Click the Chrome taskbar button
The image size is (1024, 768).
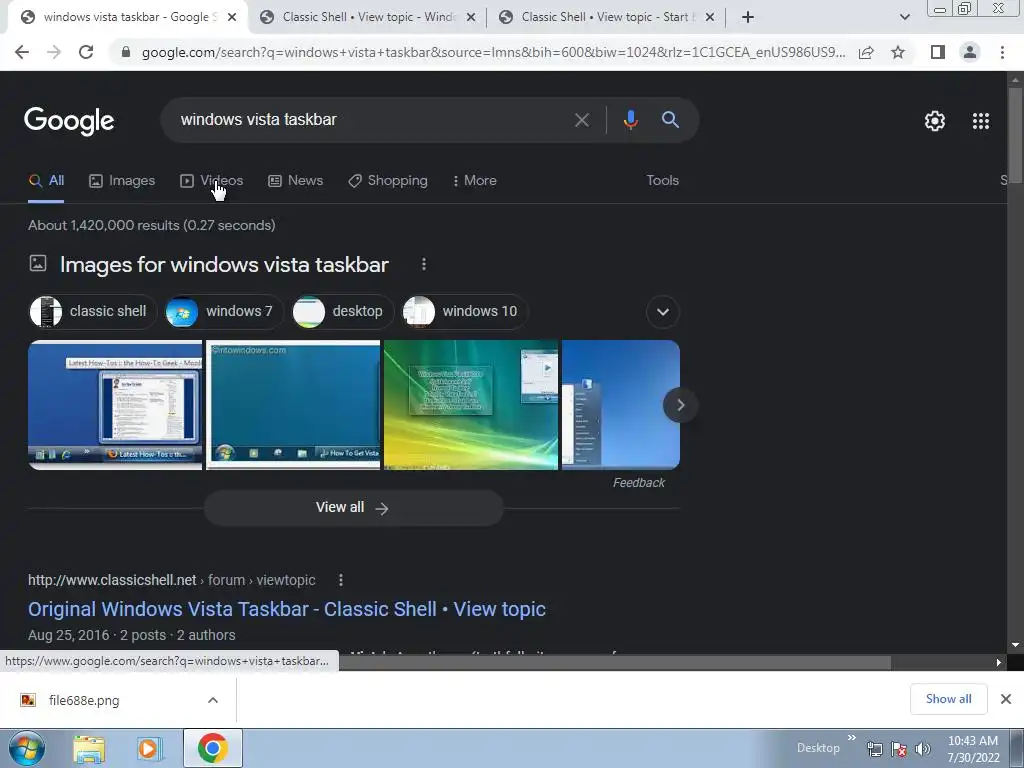[x=213, y=748]
